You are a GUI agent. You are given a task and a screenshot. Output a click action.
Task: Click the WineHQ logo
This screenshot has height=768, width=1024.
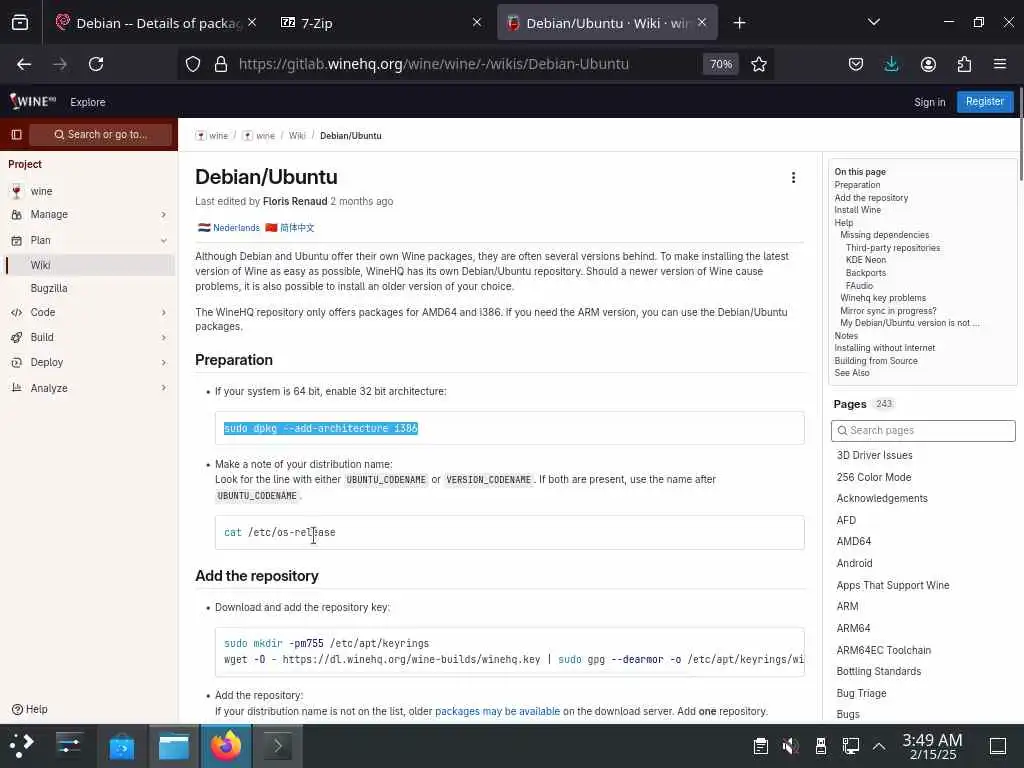(33, 101)
